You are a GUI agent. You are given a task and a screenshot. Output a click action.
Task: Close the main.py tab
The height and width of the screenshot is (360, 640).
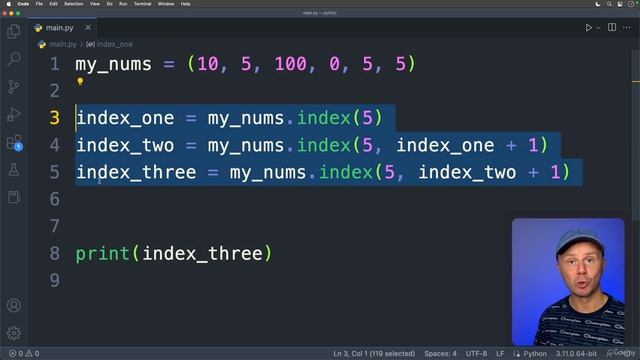tap(88, 27)
